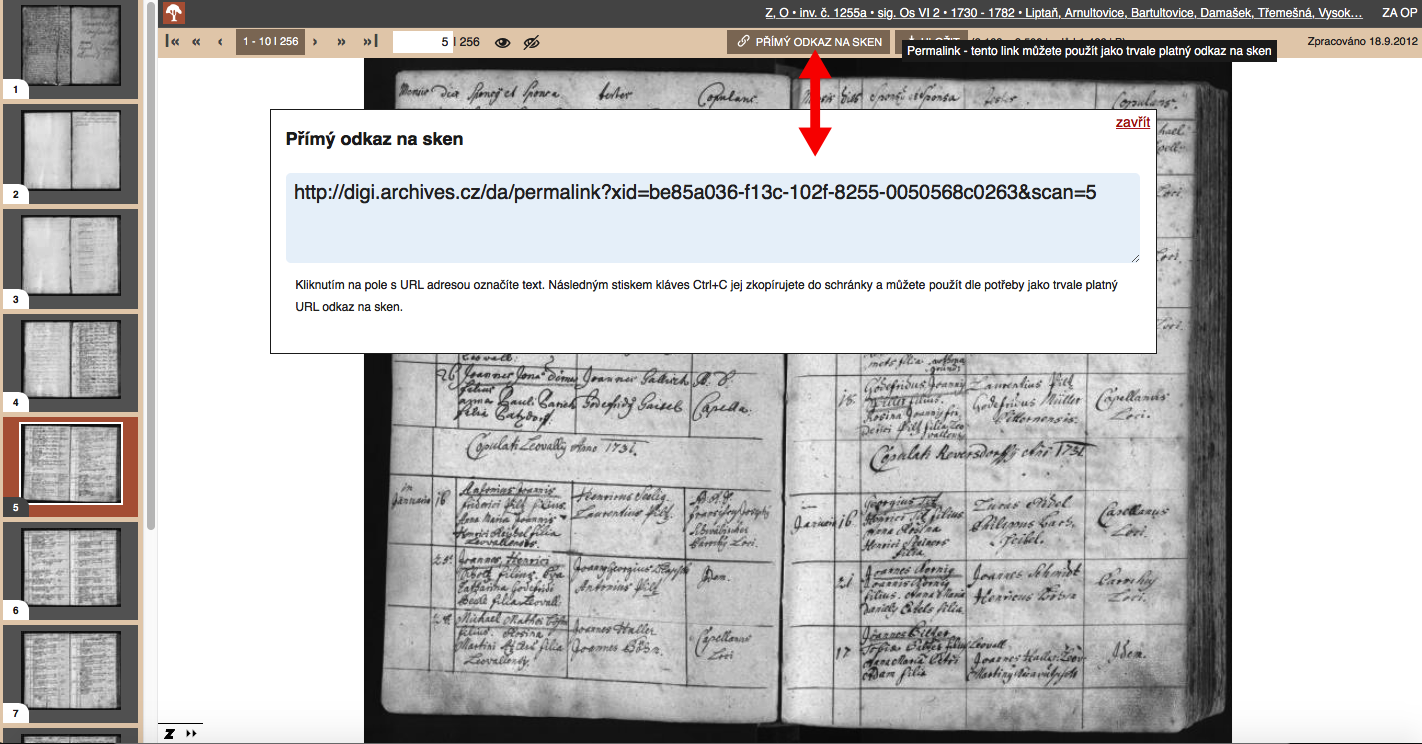Screen dimensions: 1422x744
Task: Go to the next scan
Action: pyautogui.click(x=315, y=42)
